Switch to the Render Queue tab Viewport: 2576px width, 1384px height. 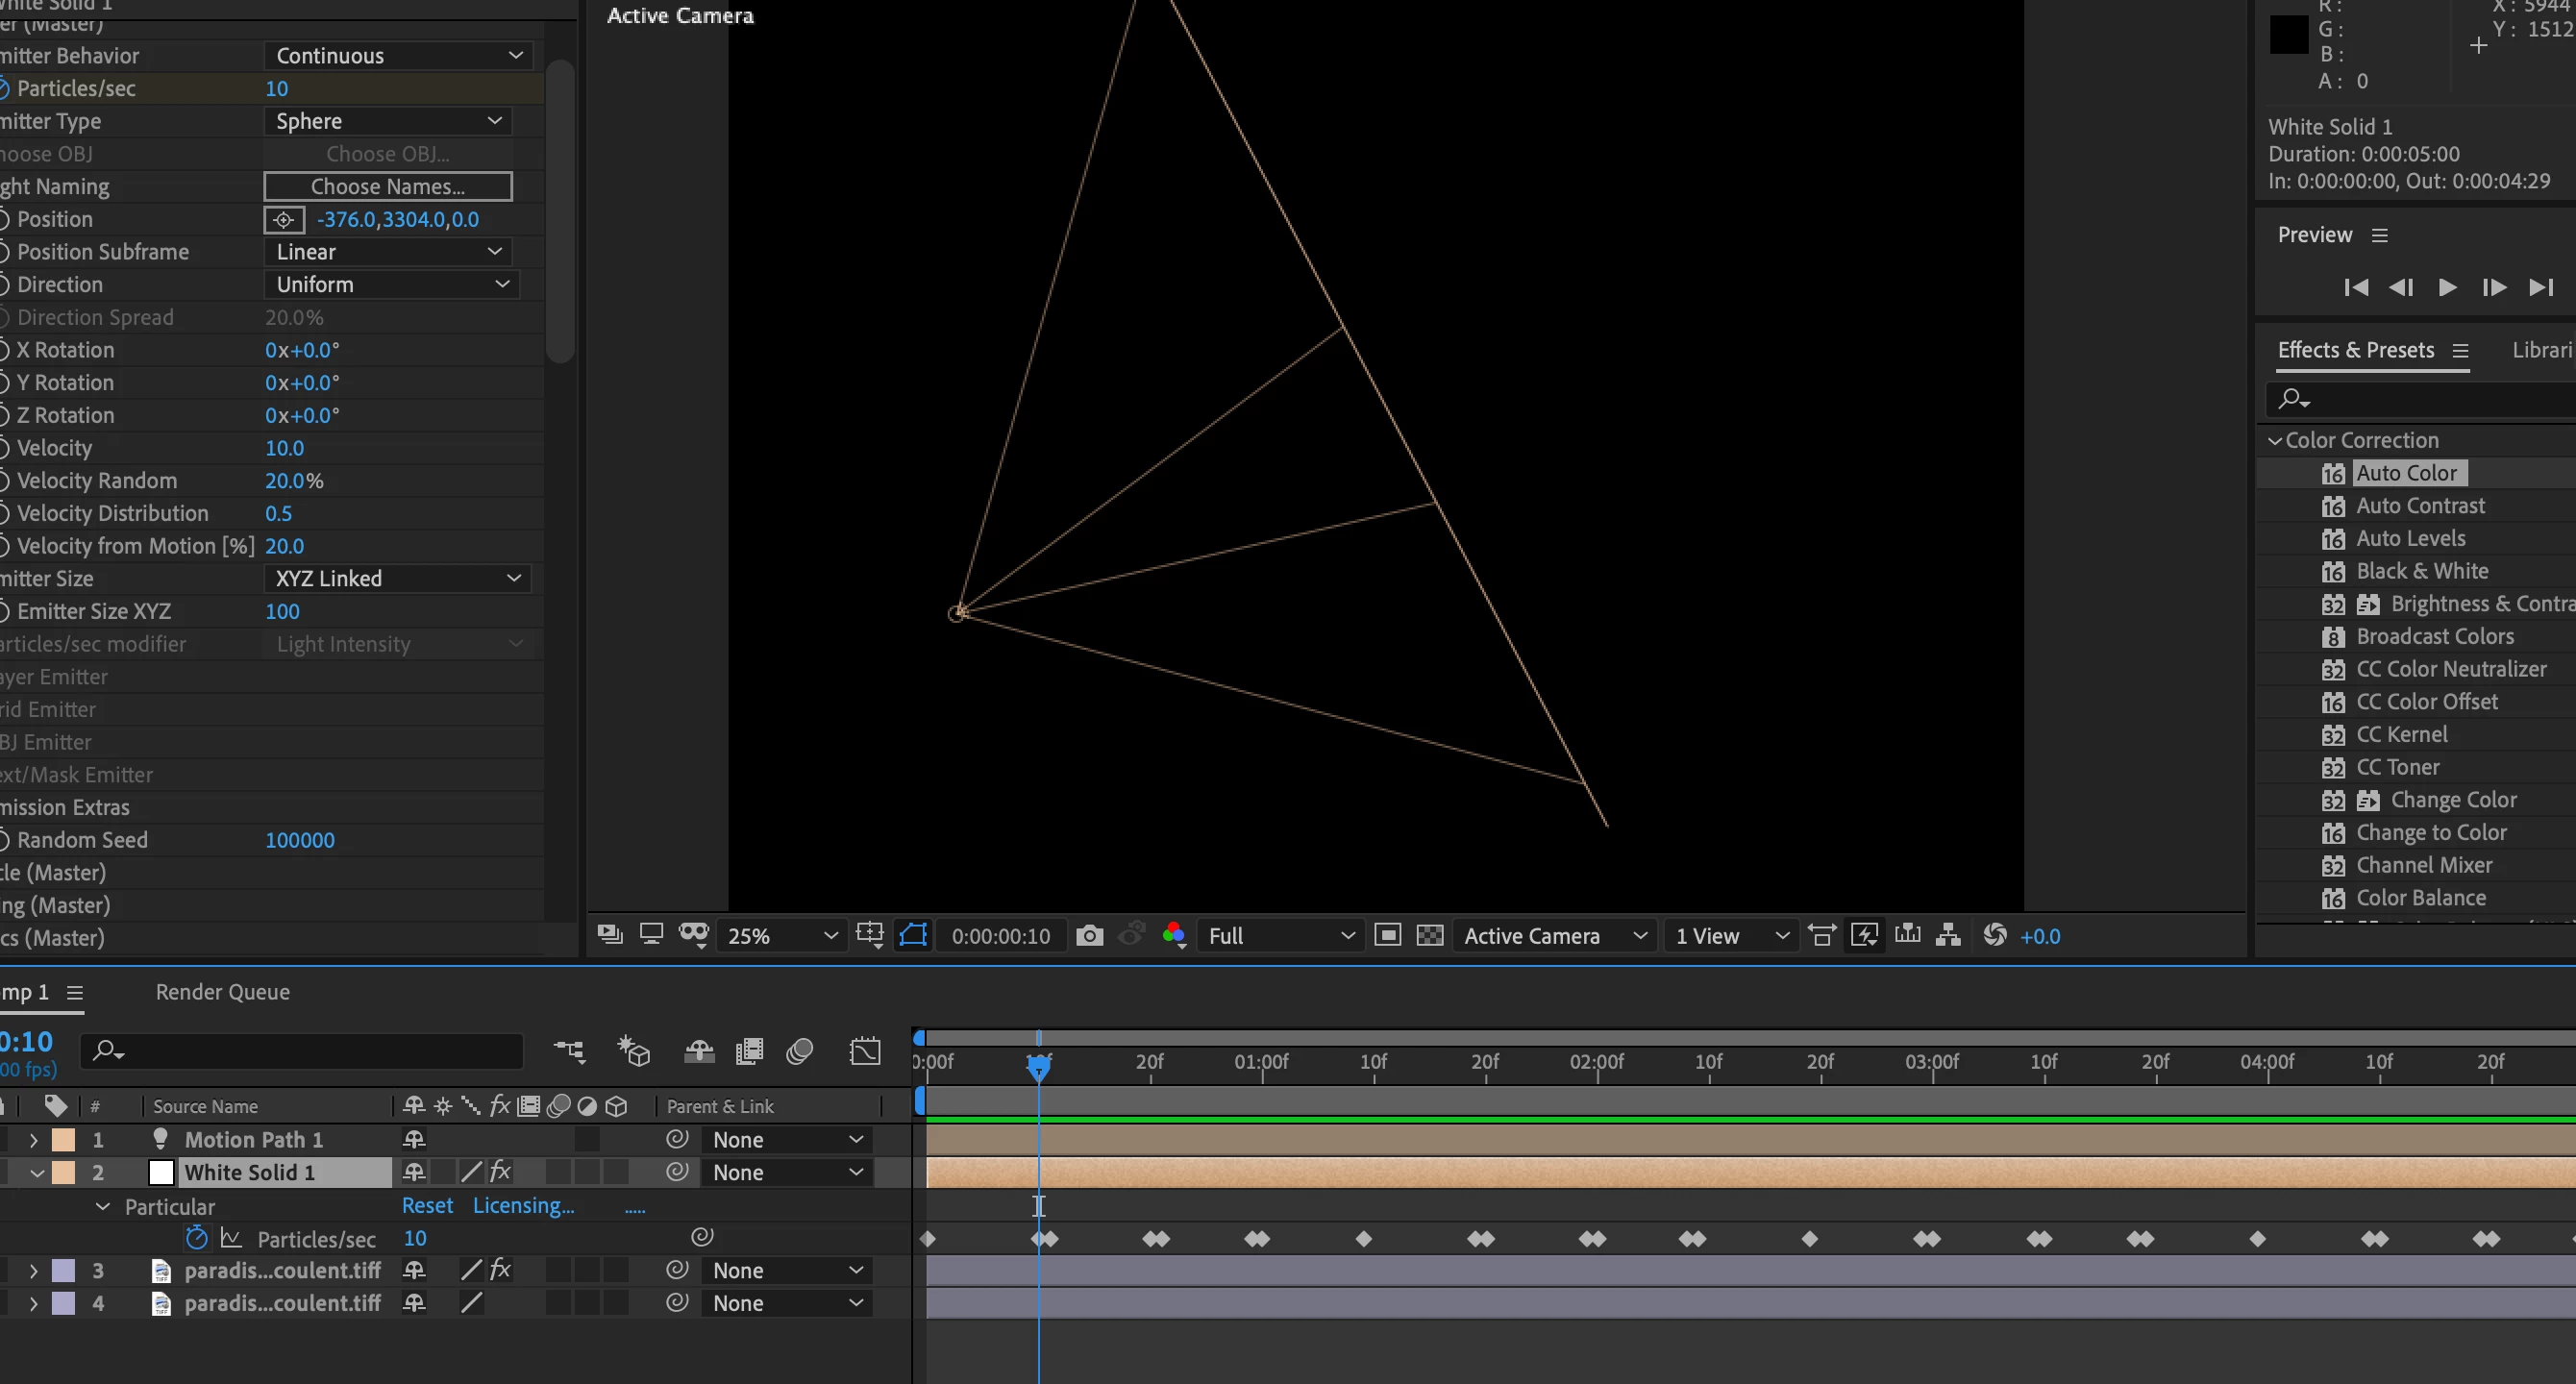coord(222,992)
